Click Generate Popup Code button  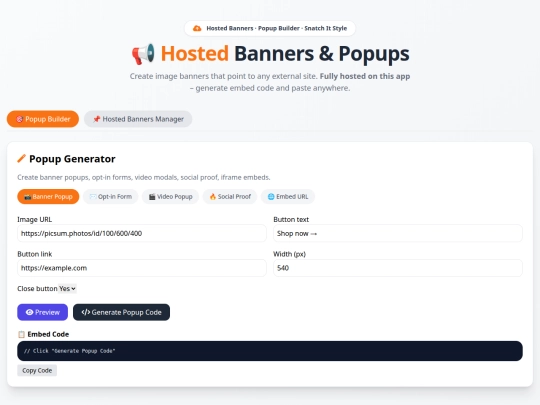pos(122,312)
